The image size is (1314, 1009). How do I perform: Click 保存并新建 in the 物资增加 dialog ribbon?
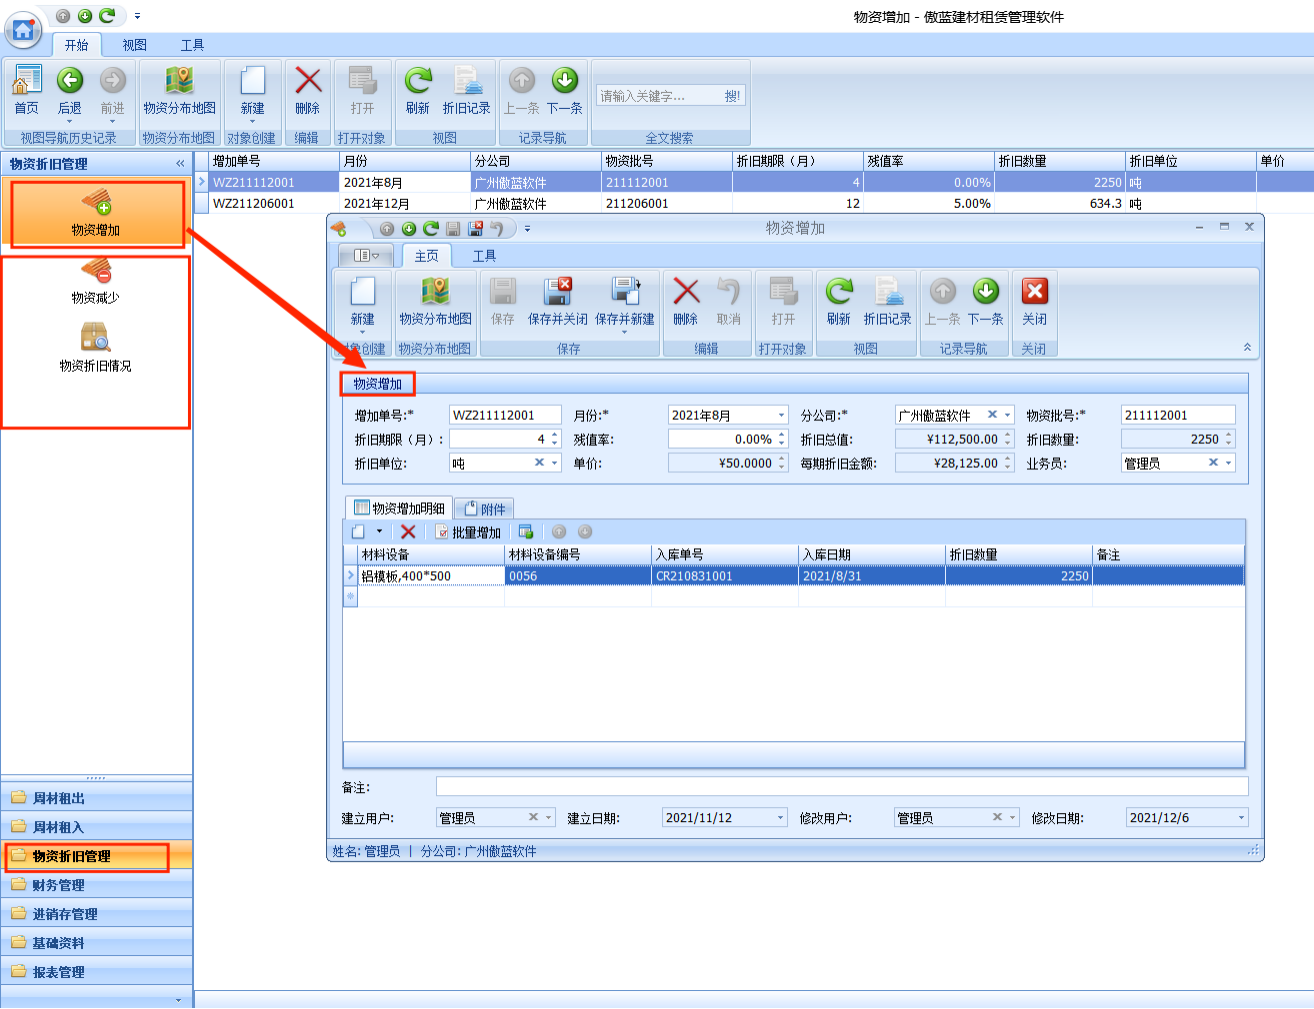(x=625, y=302)
